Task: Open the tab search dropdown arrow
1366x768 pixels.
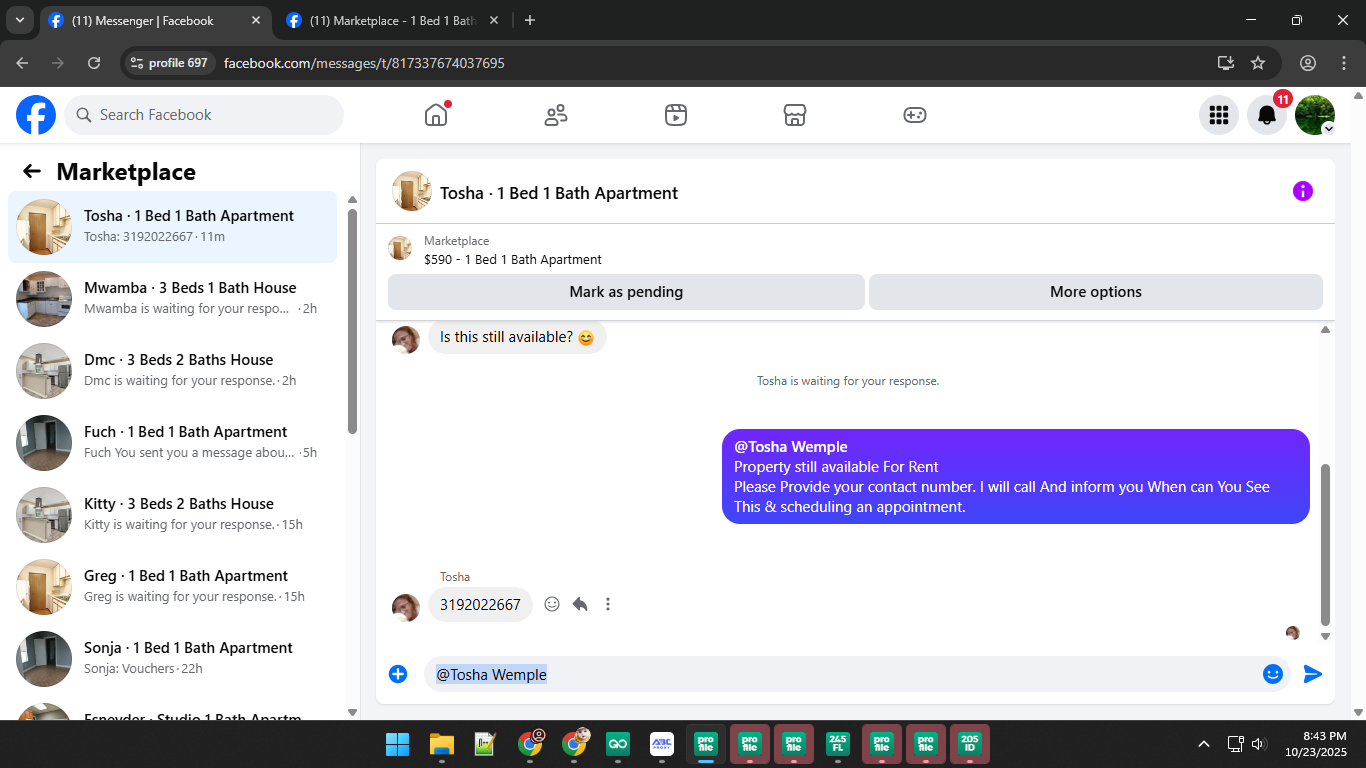Action: 19,20
